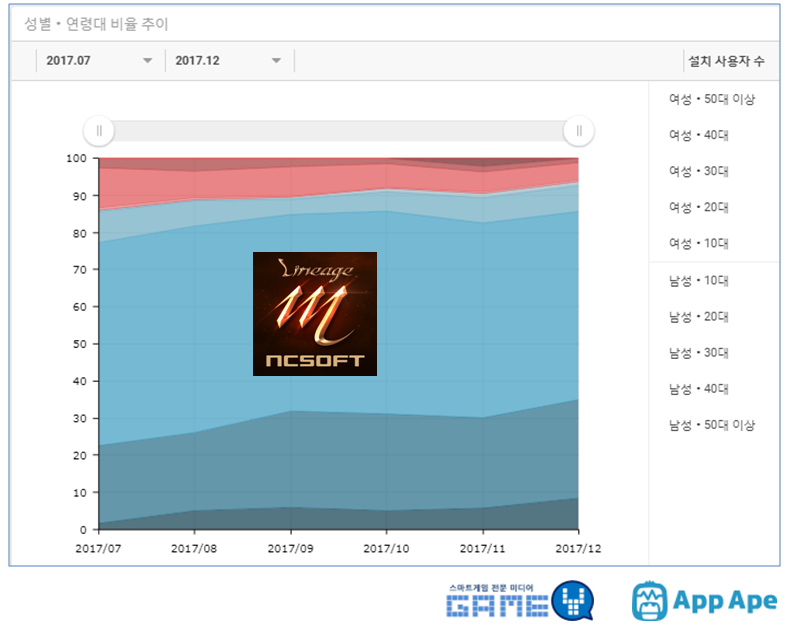This screenshot has height=635, width=788.
Task: Open the 2017.07 start date dropdown
Action: pyautogui.click(x=101, y=61)
